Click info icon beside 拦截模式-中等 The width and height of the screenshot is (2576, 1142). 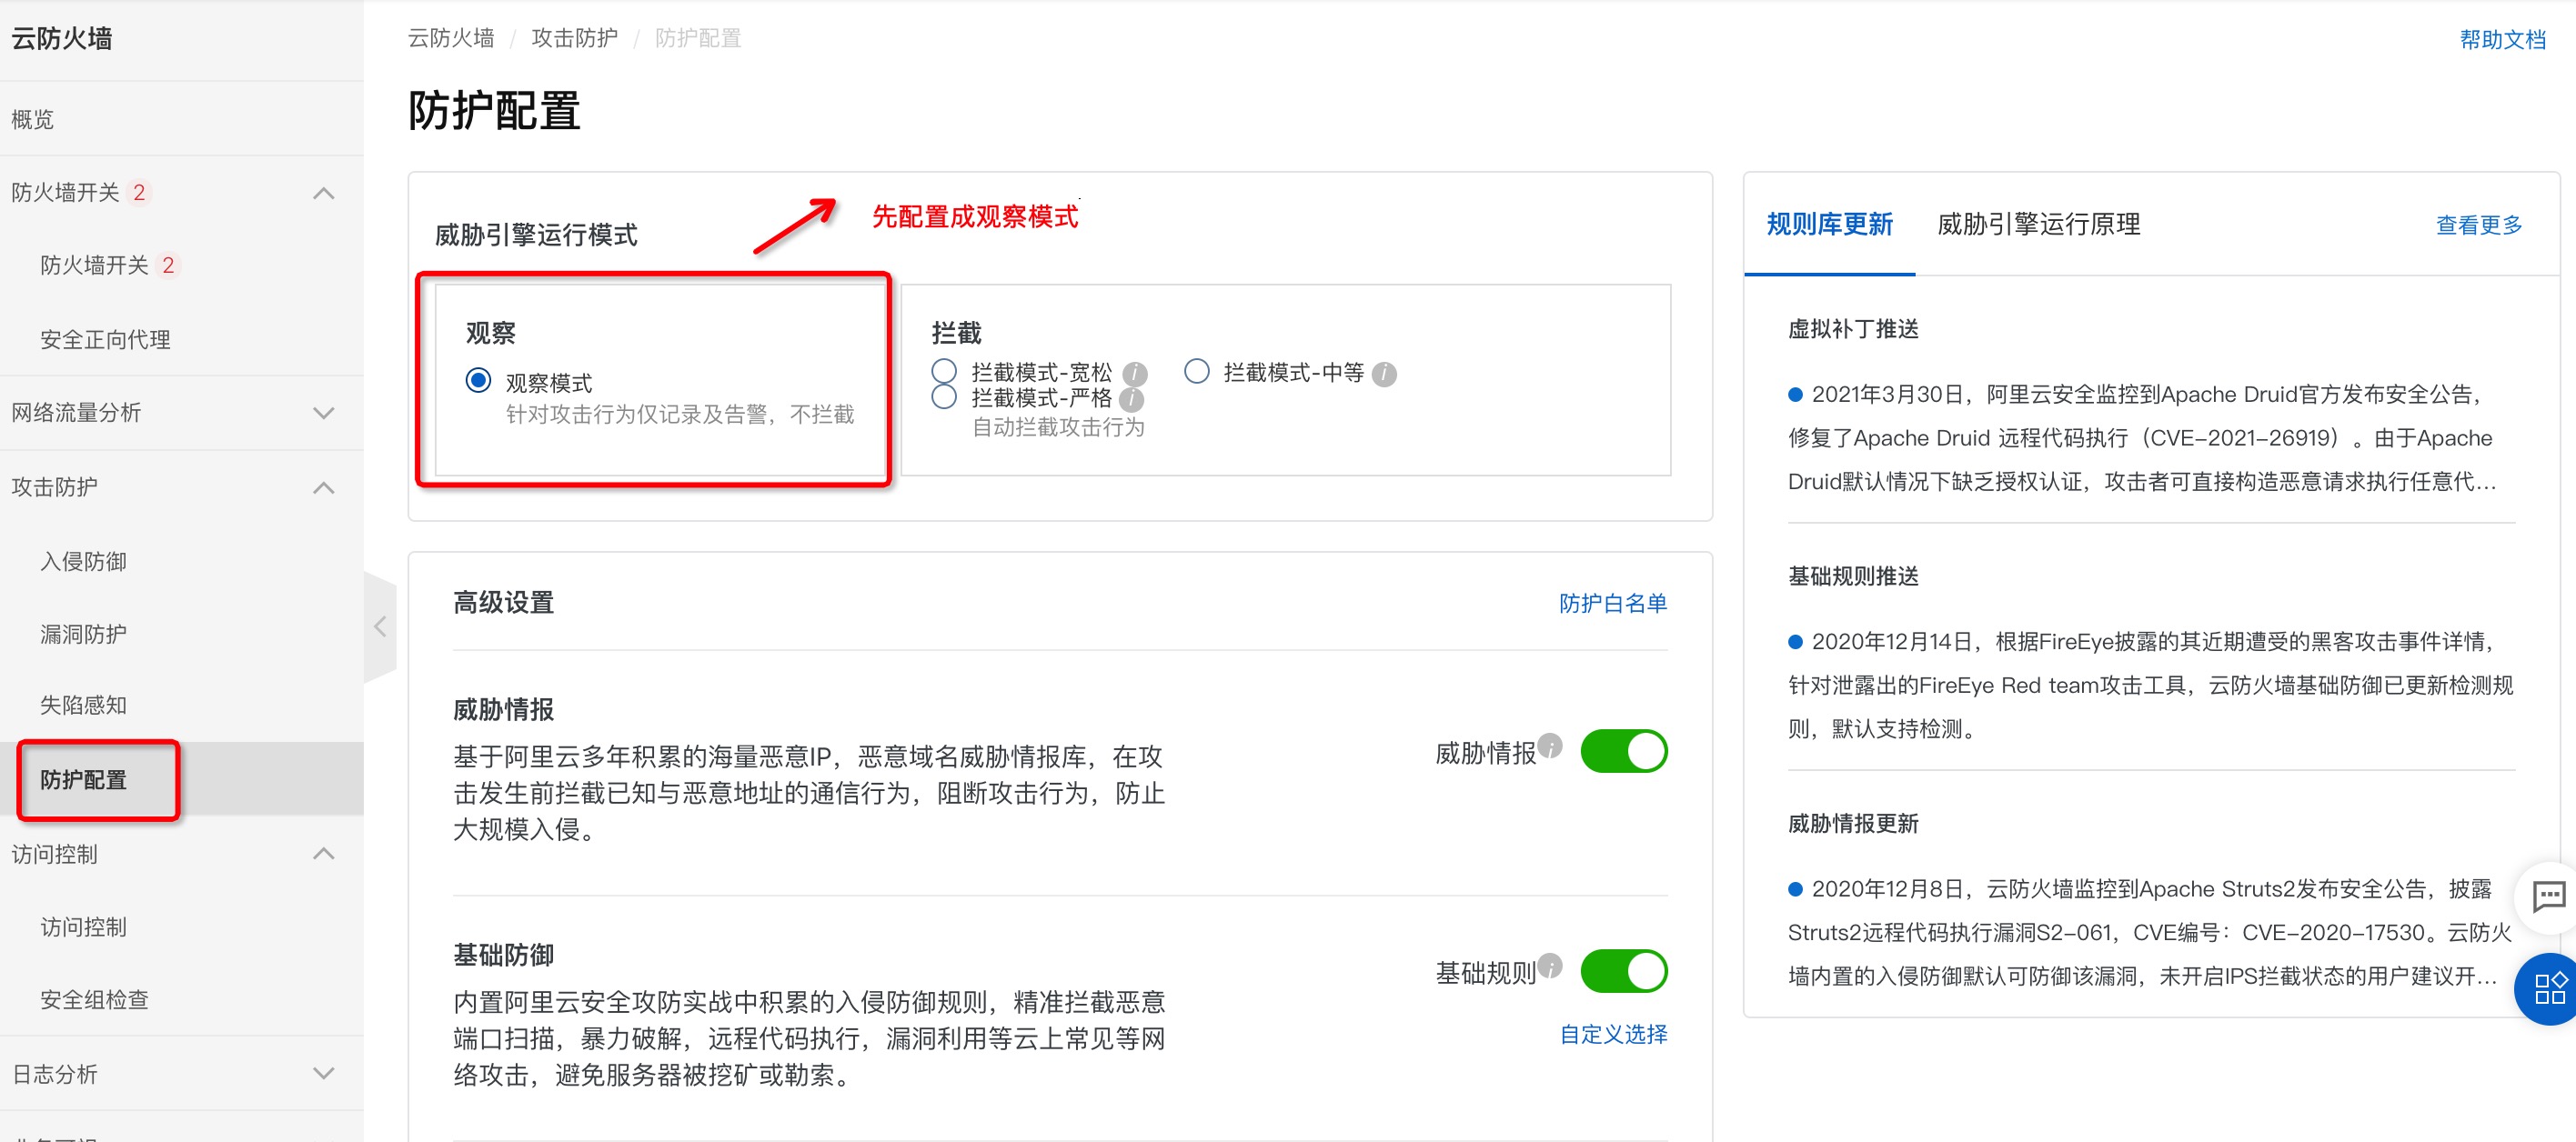click(1384, 374)
